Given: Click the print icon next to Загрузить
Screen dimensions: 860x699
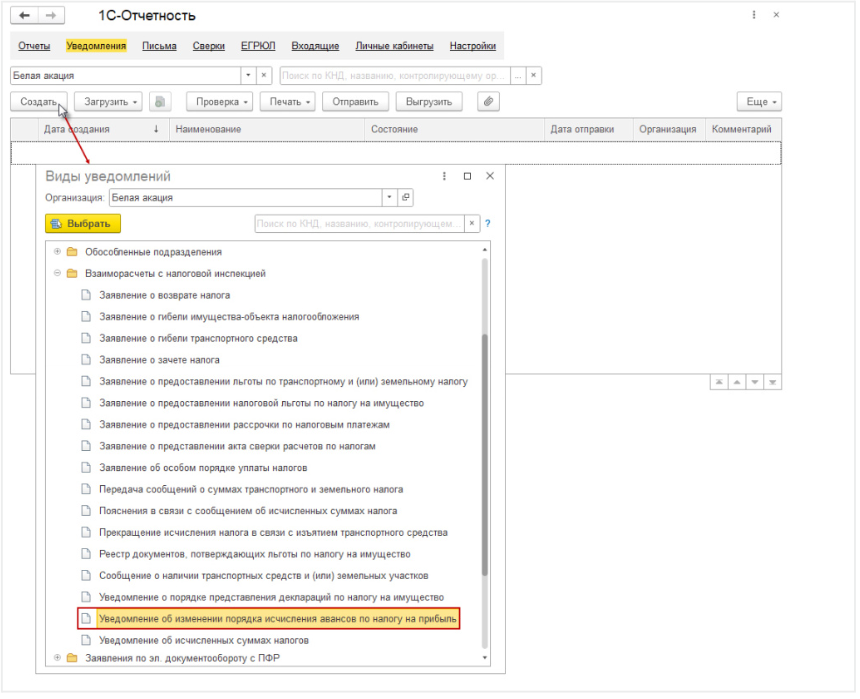Looking at the screenshot, I should (161, 102).
